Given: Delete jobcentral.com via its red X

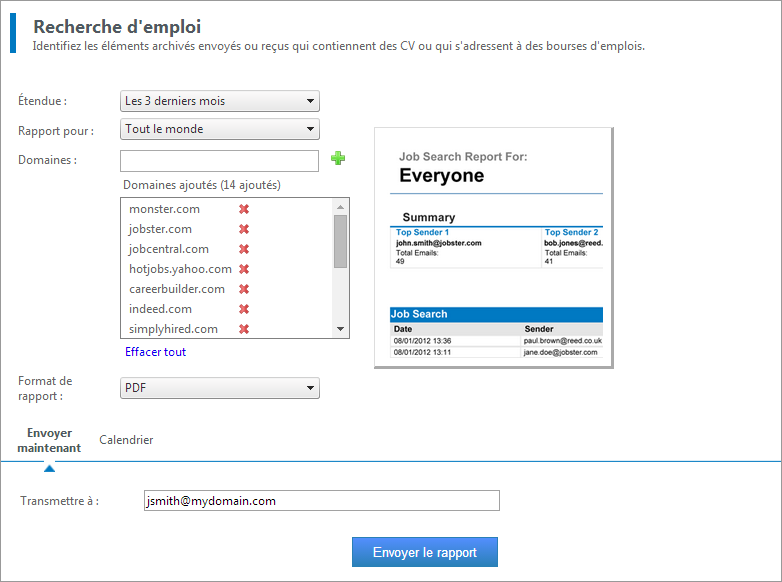Looking at the screenshot, I should [244, 249].
